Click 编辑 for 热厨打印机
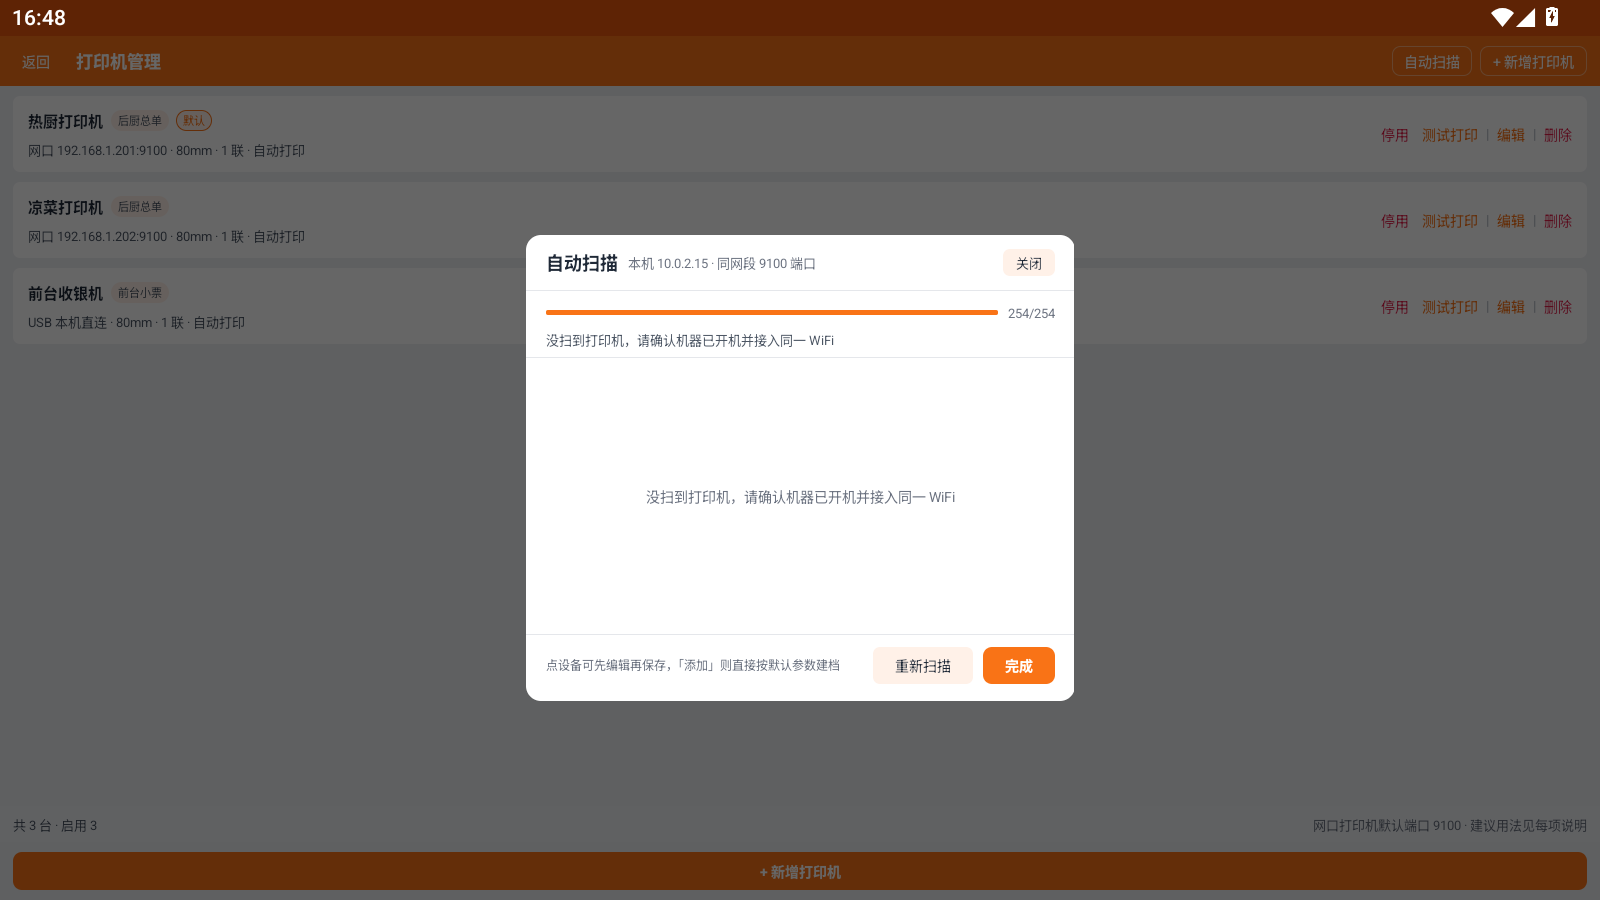The width and height of the screenshot is (1600, 900). [1510, 135]
